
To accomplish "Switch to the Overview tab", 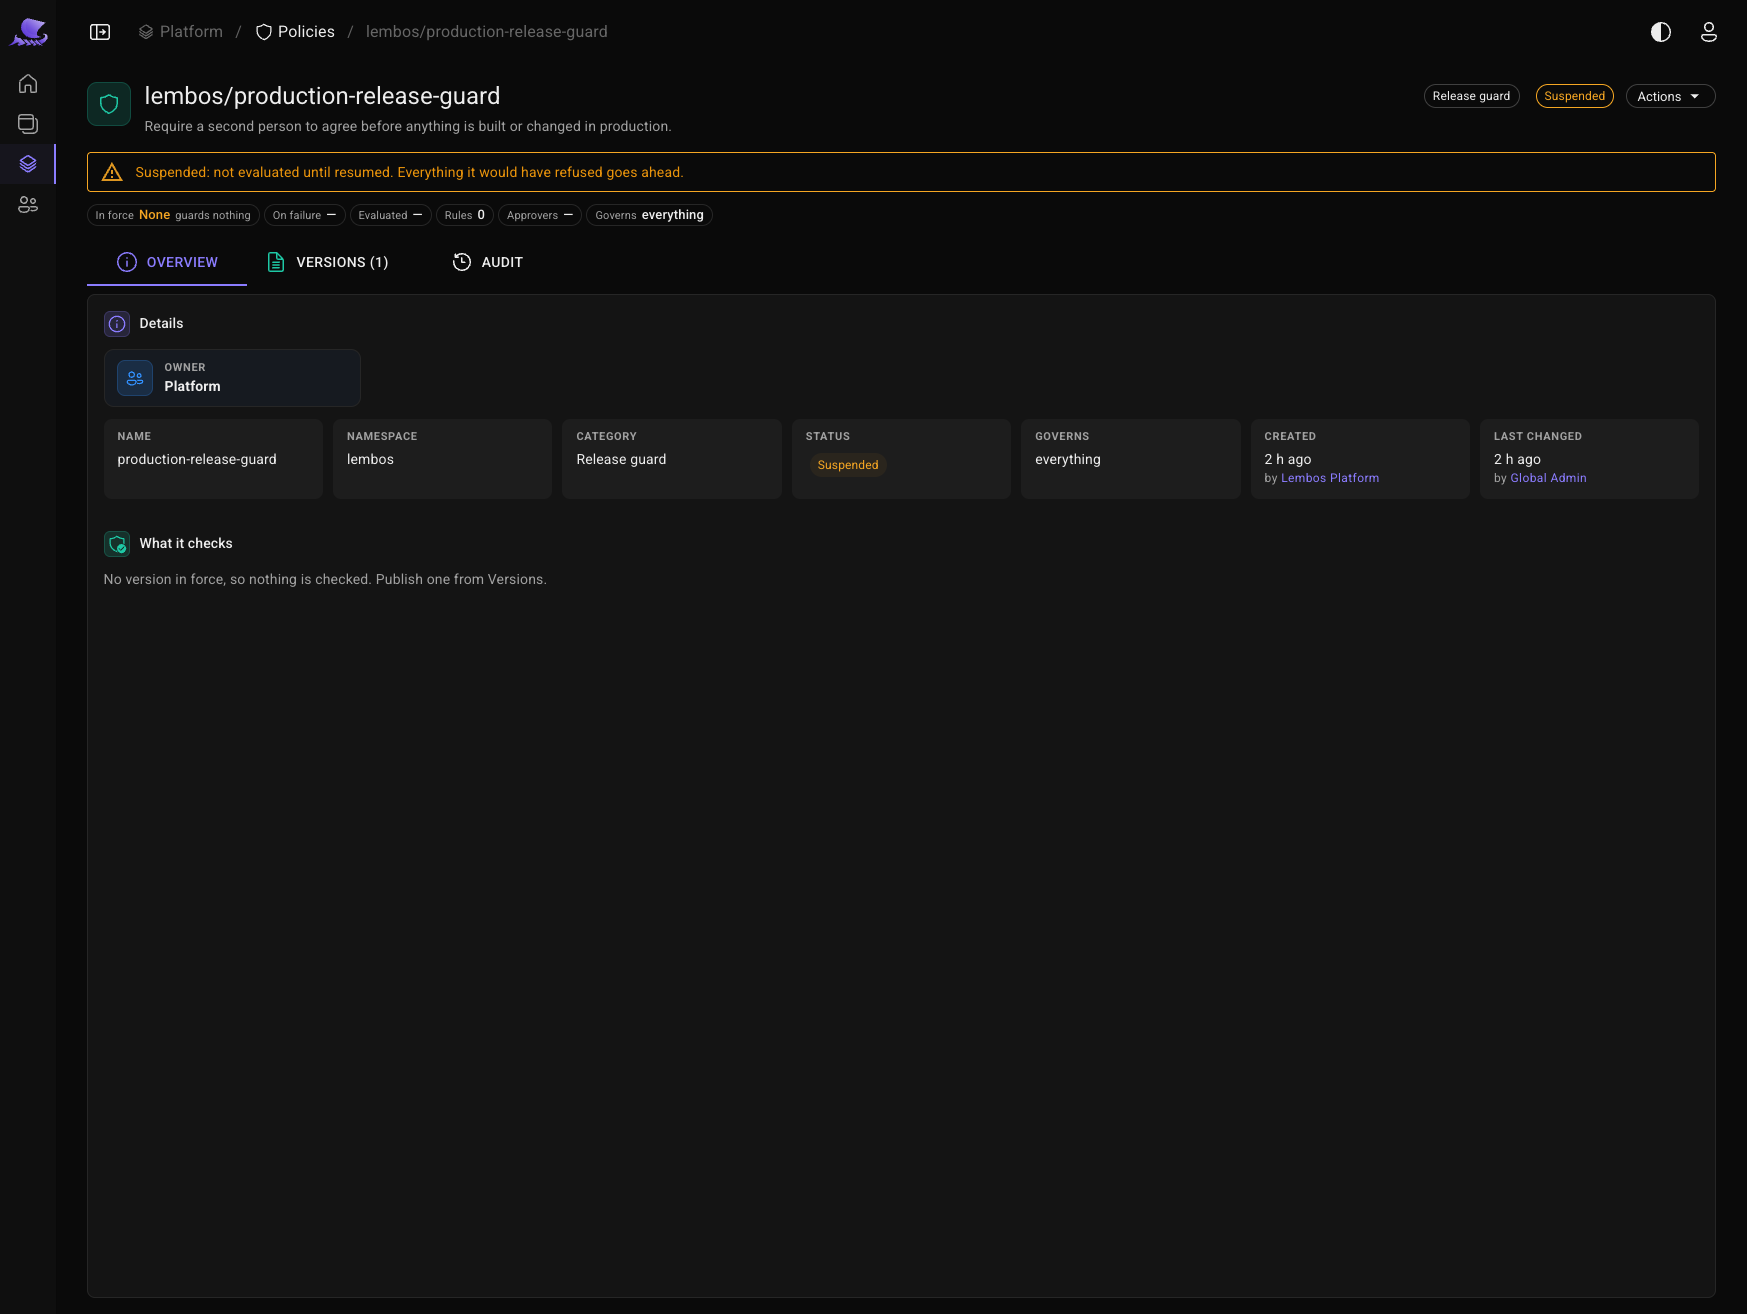I will point(167,262).
